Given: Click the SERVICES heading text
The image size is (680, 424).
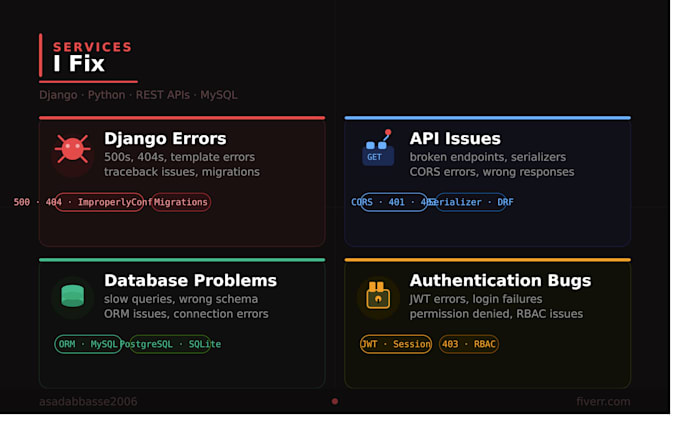Looking at the screenshot, I should 94,47.
